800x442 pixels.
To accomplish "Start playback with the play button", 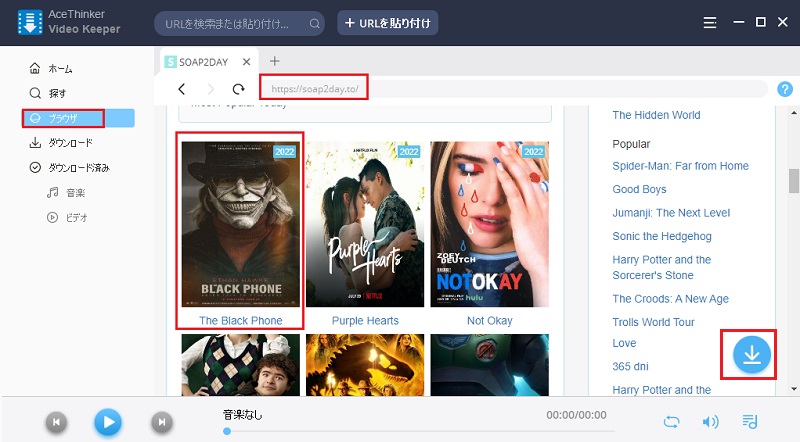I will coord(108,422).
